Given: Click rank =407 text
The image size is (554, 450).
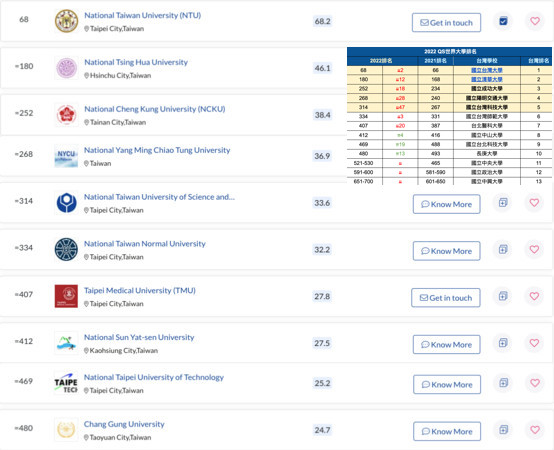Looking at the screenshot, I should (24, 295).
